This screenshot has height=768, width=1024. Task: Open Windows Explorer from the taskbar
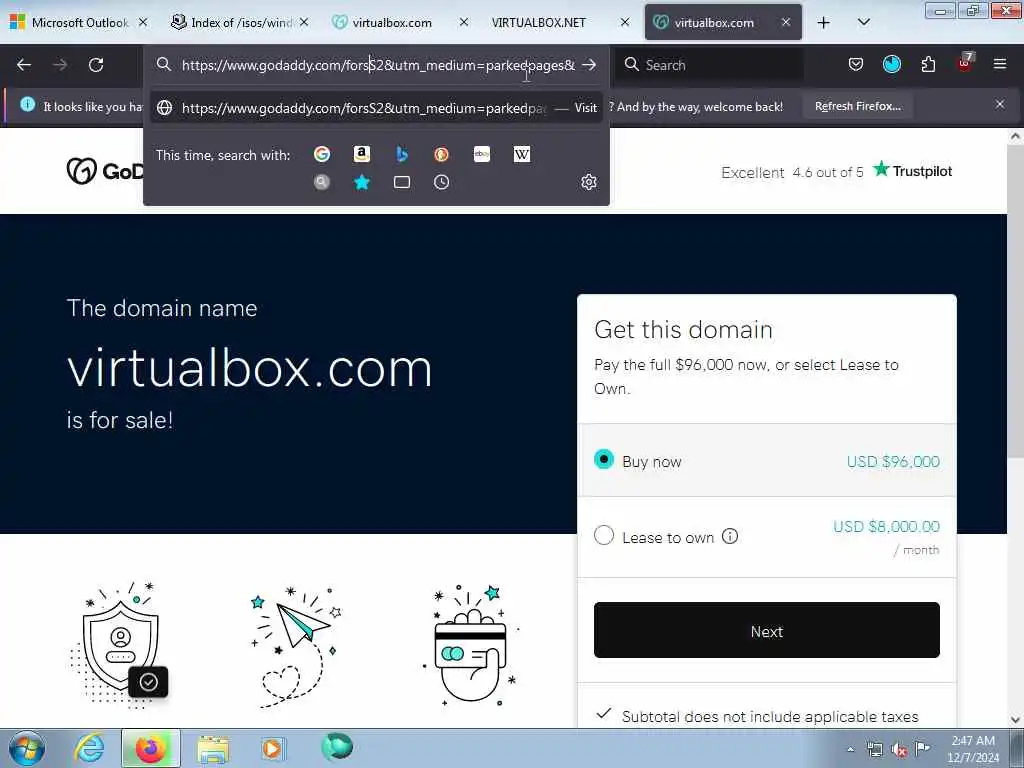[x=213, y=748]
